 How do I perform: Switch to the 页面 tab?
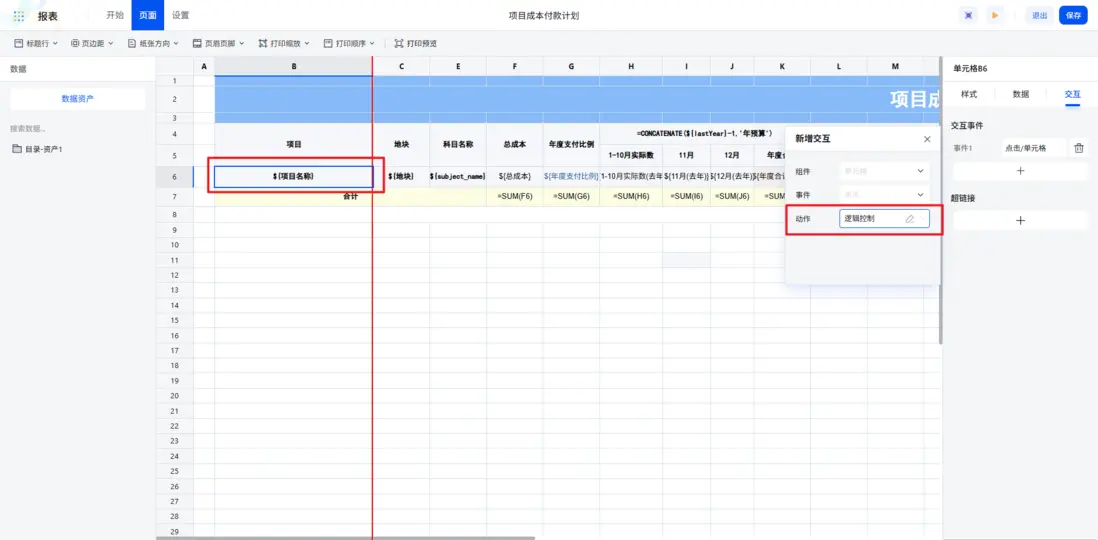pos(148,15)
